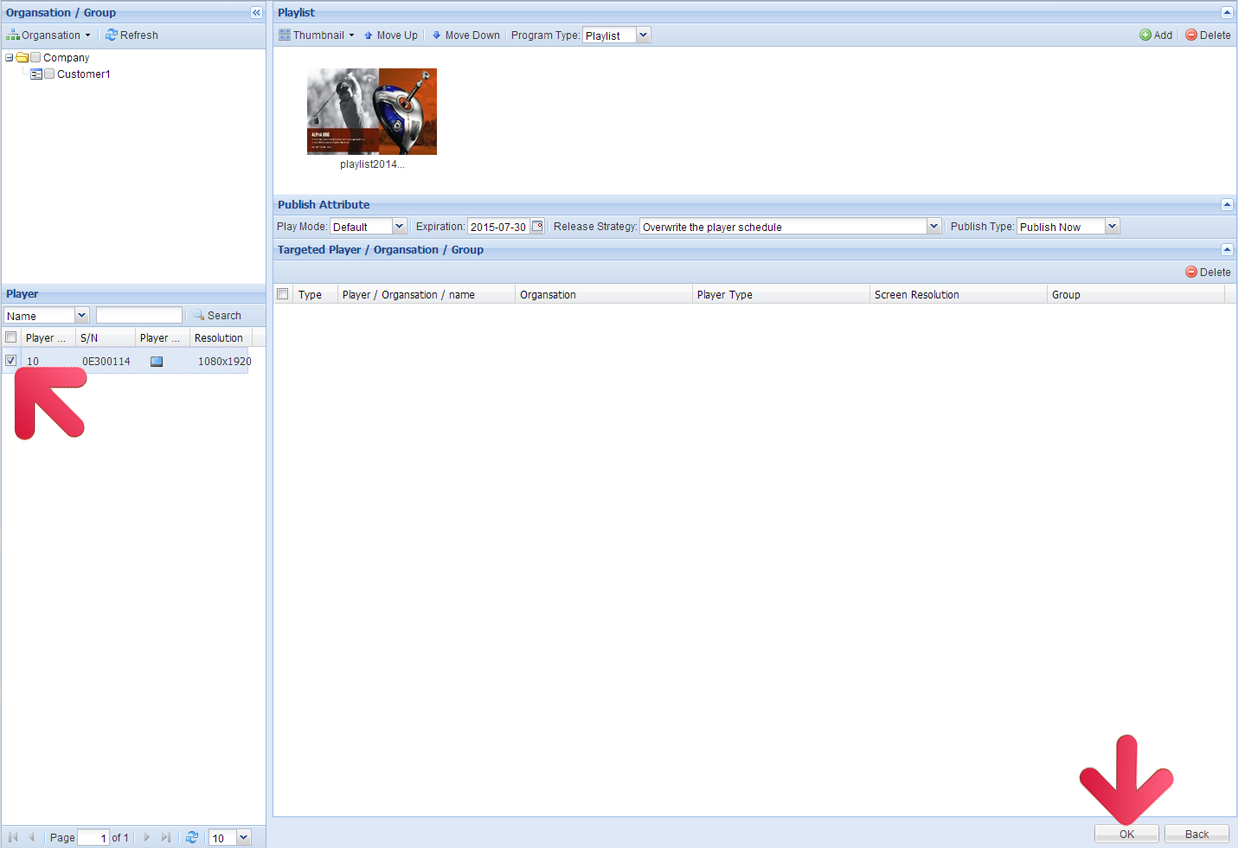Tick the Company organisation checkbox

[x=36, y=58]
